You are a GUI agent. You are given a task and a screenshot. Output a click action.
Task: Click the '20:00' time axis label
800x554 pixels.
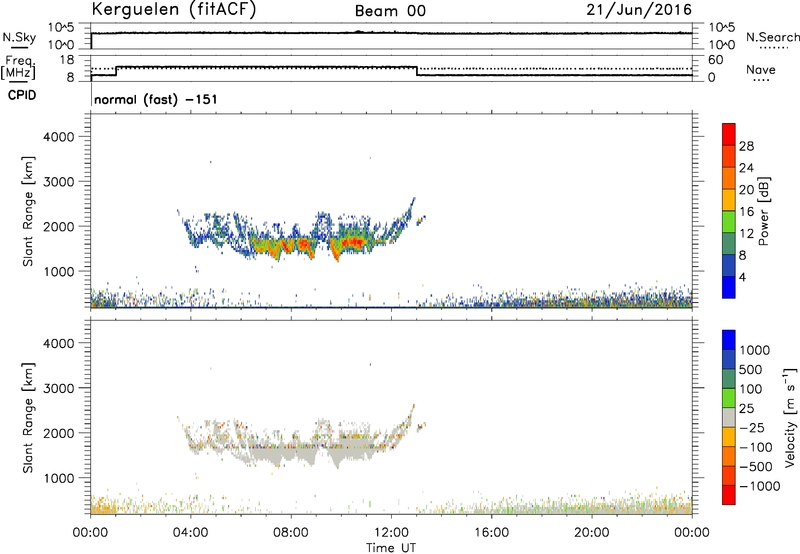591,533
